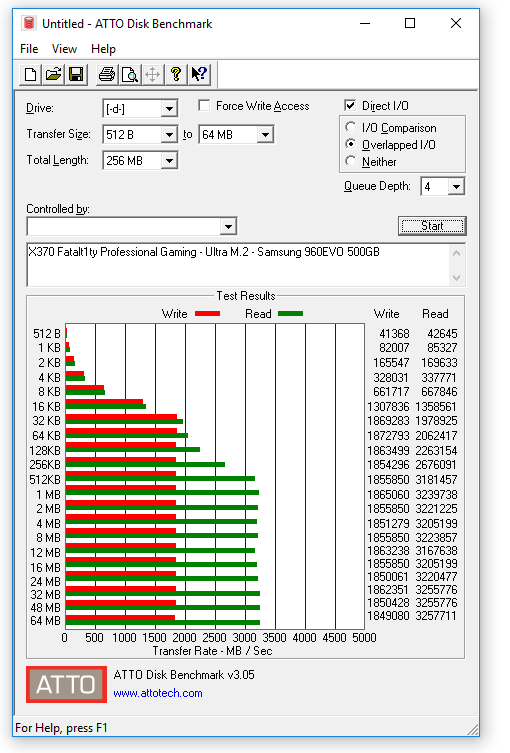Click the green Read legend swatch
Image resolution: width=510 pixels, height=753 pixels.
click(291, 314)
